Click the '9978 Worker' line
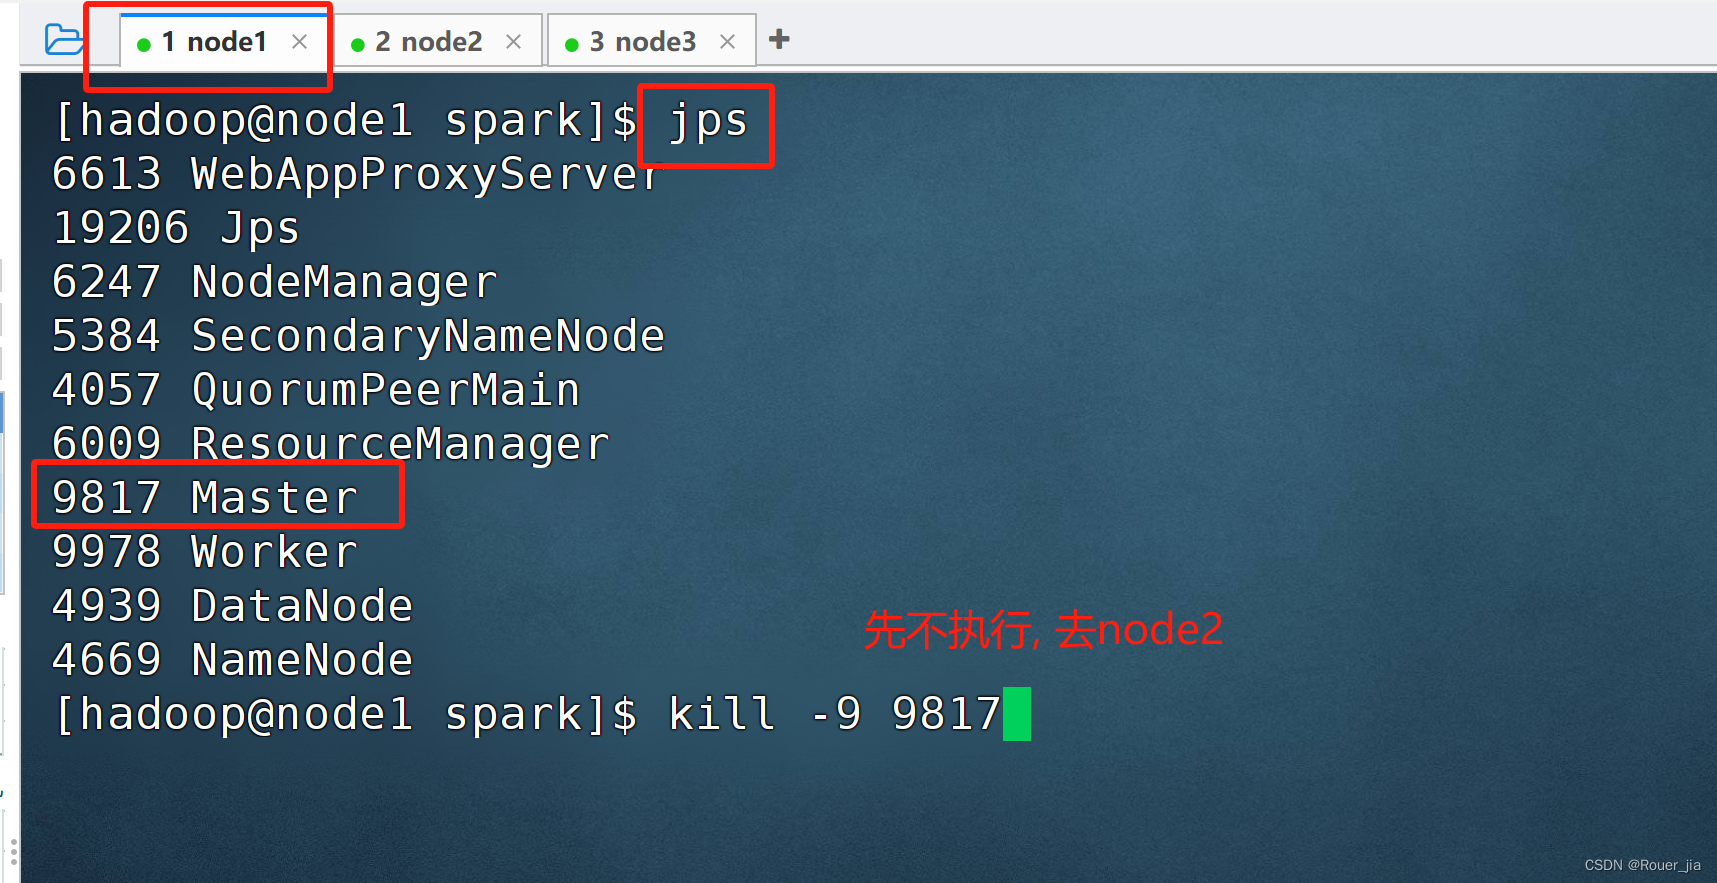The width and height of the screenshot is (1717, 883). [x=204, y=552]
